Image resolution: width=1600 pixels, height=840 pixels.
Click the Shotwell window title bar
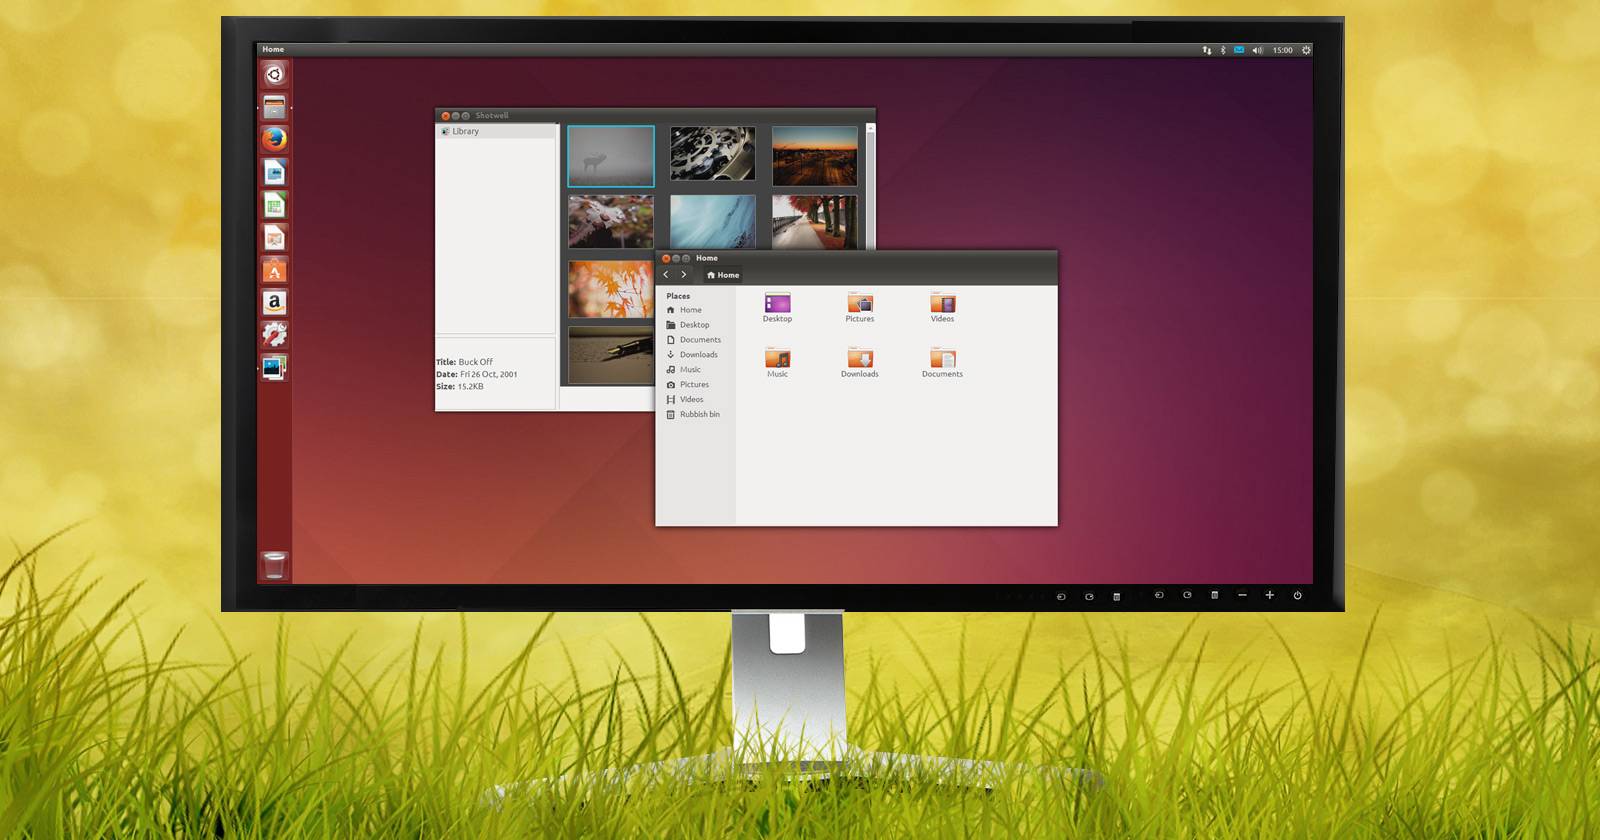655,116
